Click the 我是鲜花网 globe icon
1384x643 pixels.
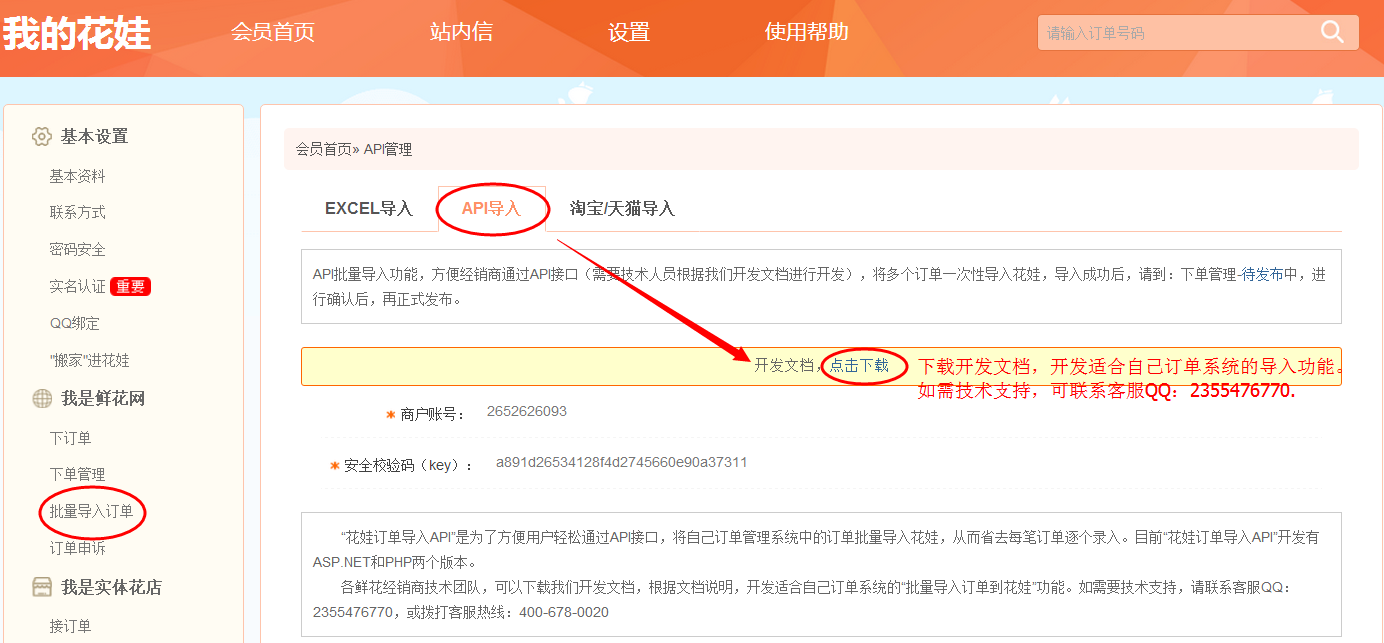[42, 399]
